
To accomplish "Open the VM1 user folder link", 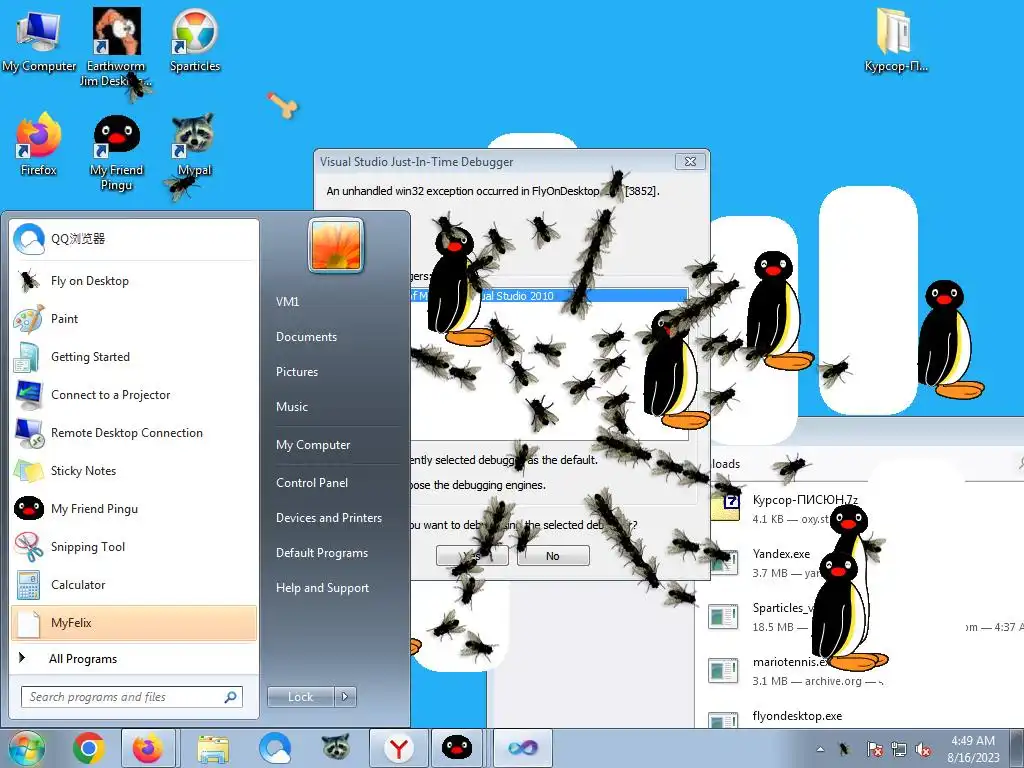I will (287, 302).
